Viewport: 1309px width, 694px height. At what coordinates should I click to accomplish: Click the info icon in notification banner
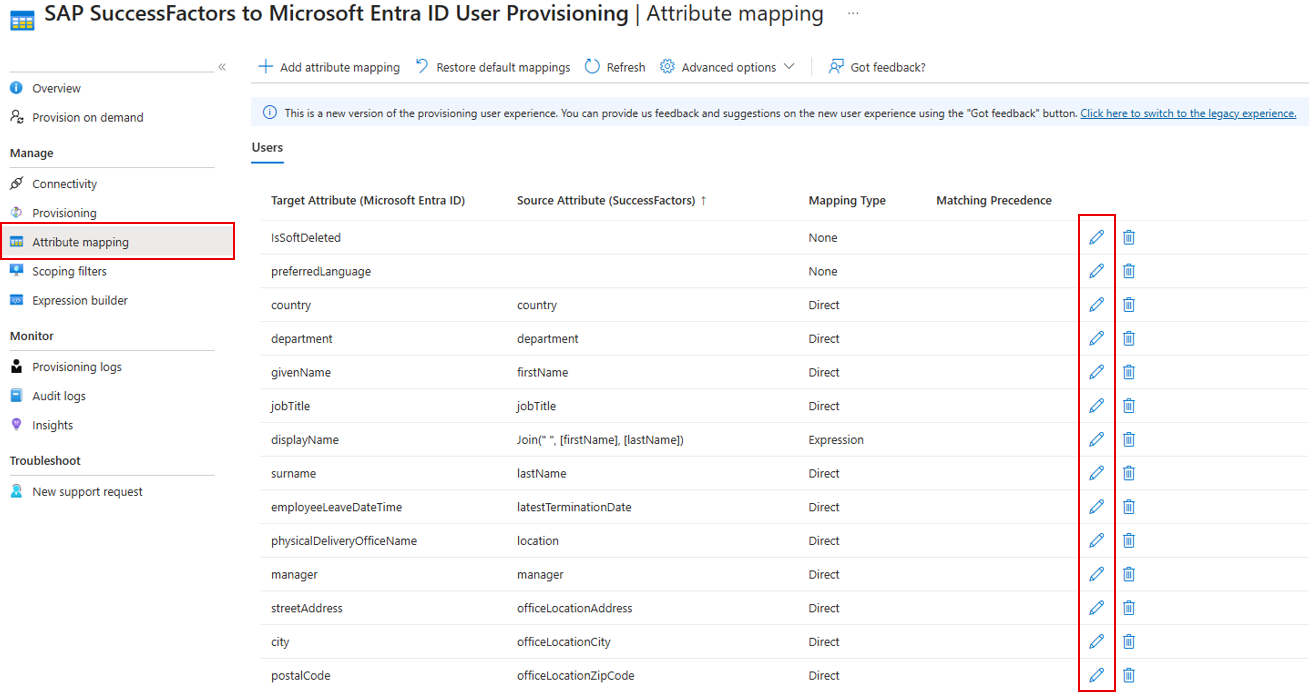click(270, 113)
